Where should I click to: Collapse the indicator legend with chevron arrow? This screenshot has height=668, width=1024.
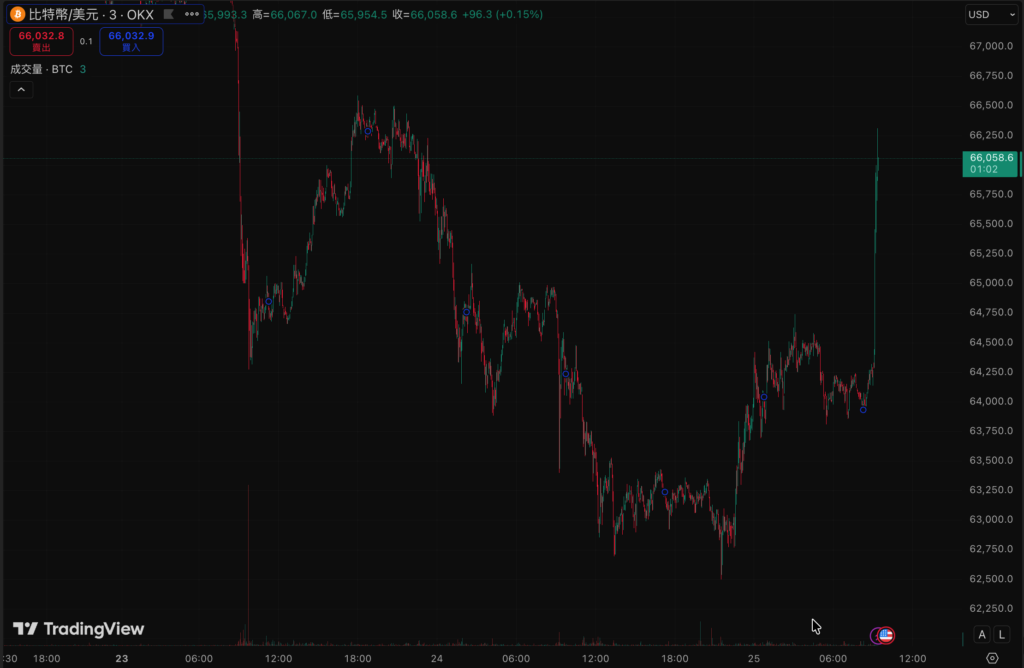tap(22, 90)
